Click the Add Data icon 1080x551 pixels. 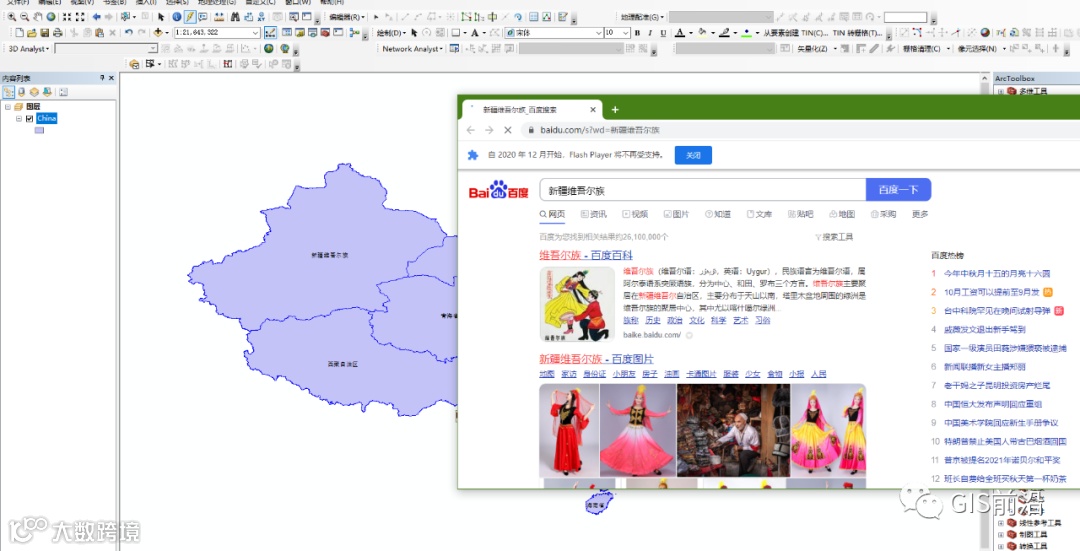[158, 32]
